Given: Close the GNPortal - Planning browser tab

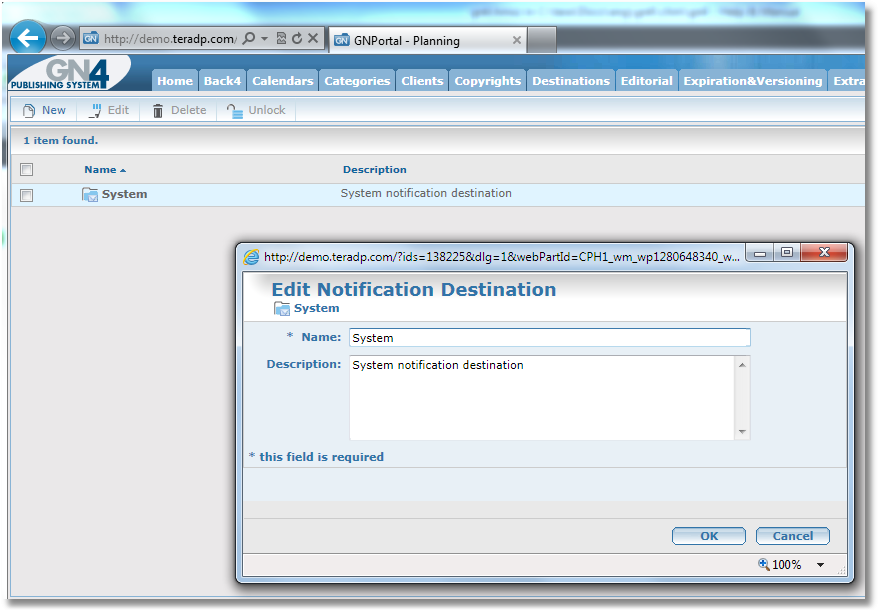Looking at the screenshot, I should pos(517,40).
